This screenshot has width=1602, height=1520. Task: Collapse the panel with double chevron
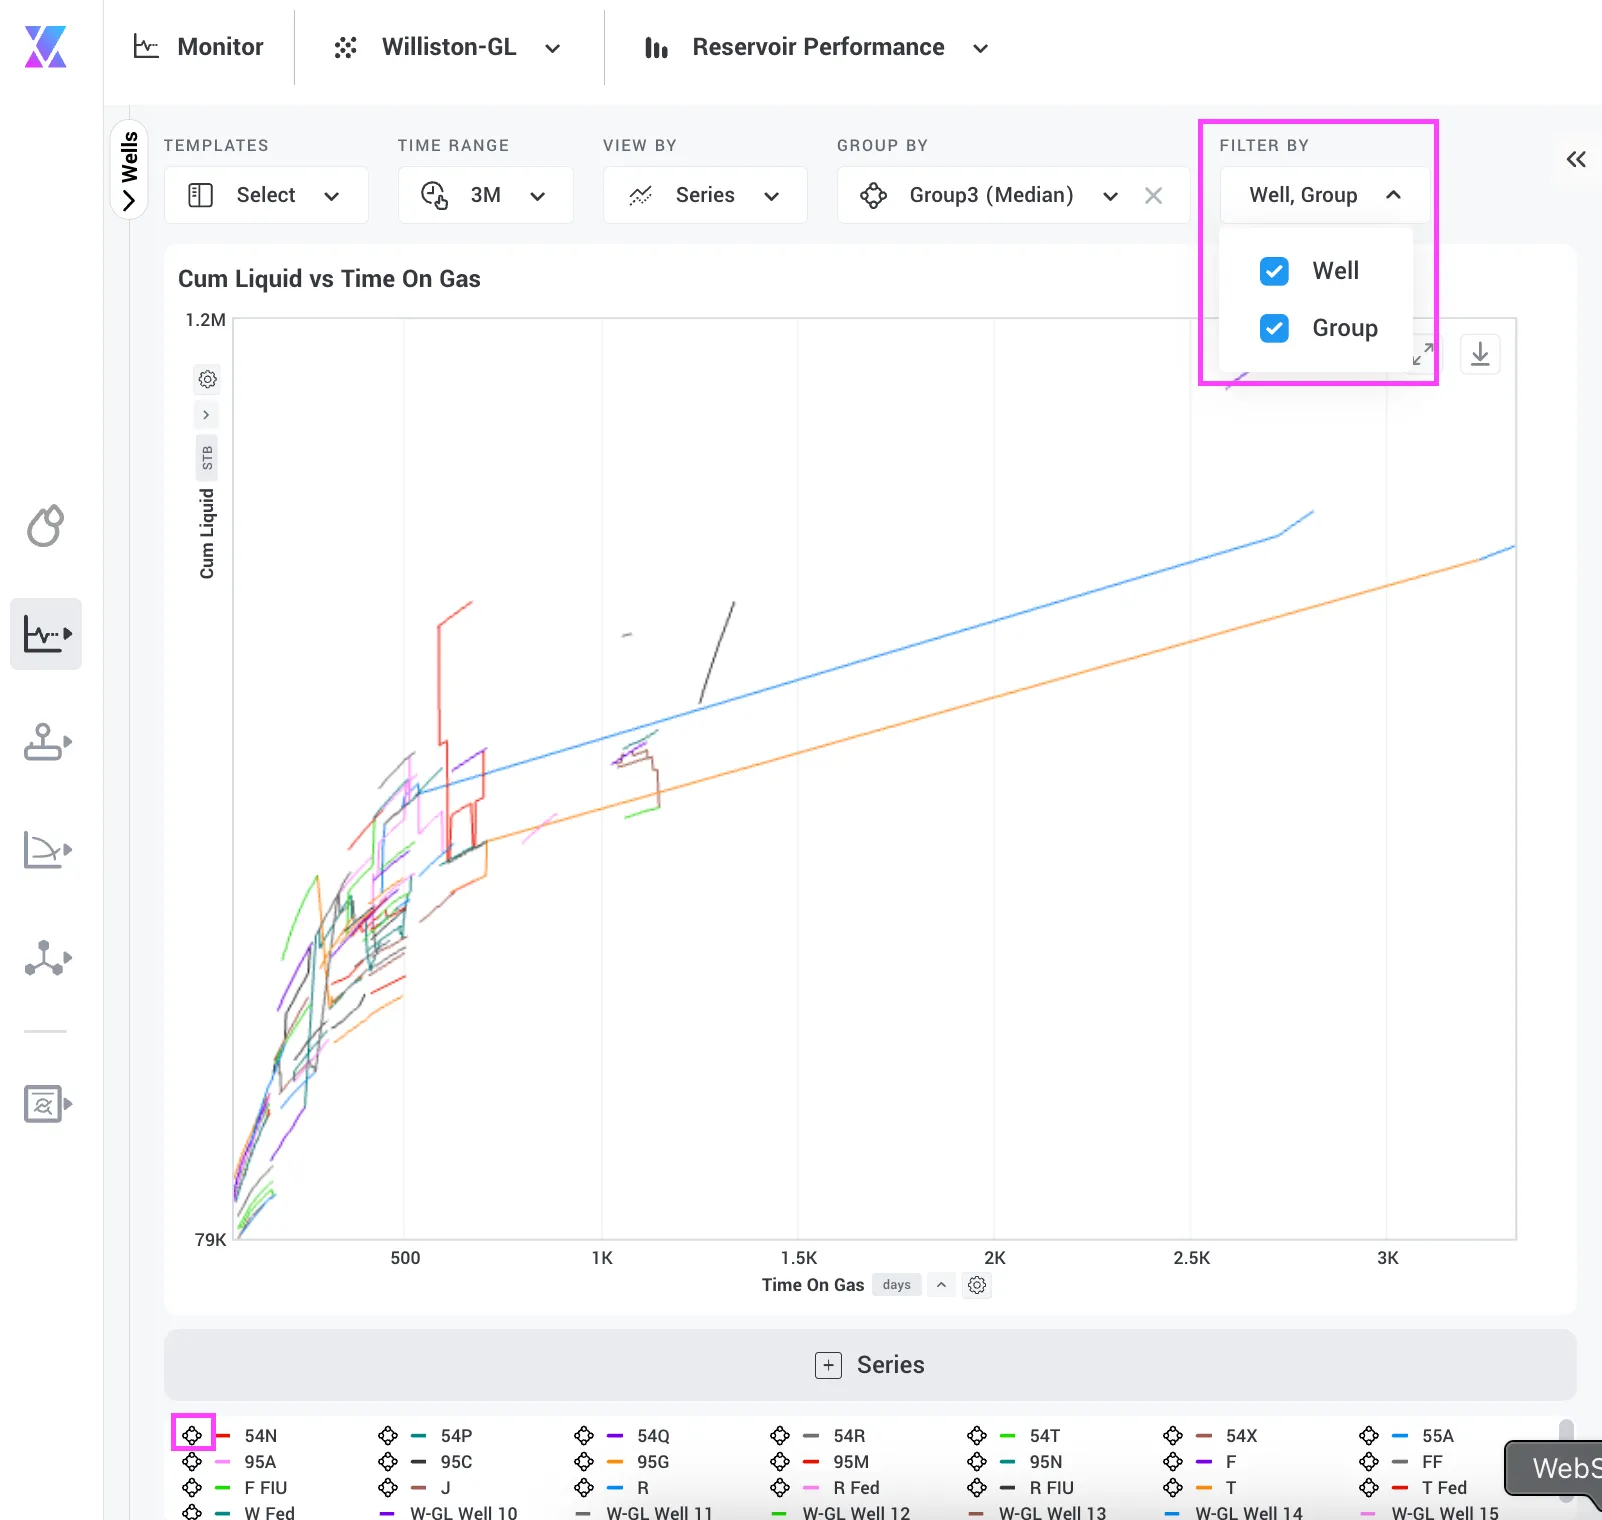[x=1576, y=159]
